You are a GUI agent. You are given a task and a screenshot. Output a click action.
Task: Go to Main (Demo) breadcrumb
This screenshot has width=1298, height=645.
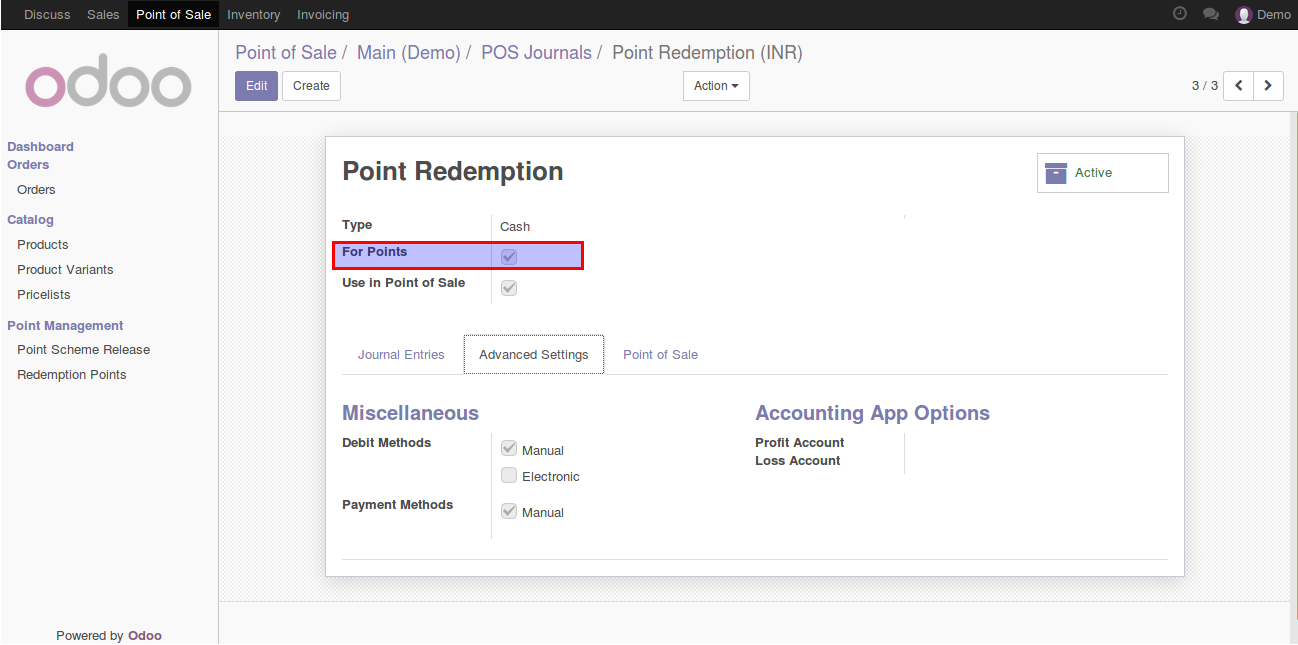[x=408, y=53]
